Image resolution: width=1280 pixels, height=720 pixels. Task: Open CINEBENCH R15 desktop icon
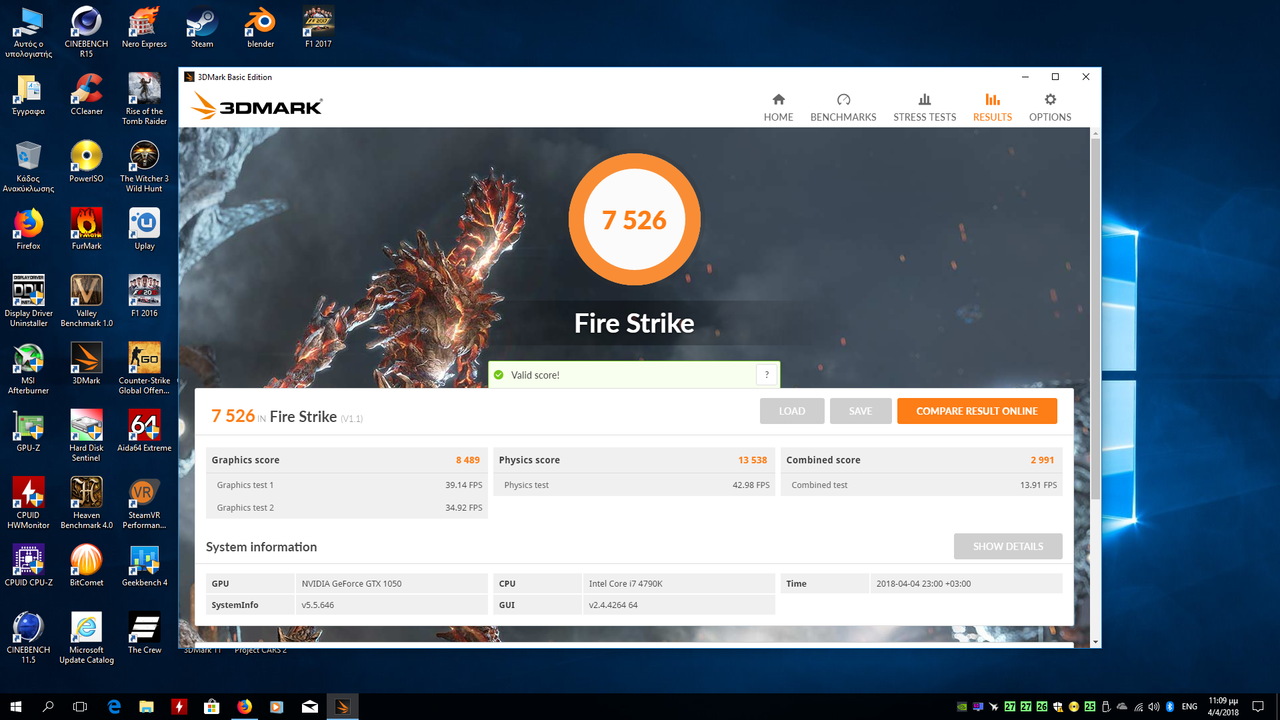pyautogui.click(x=86, y=32)
